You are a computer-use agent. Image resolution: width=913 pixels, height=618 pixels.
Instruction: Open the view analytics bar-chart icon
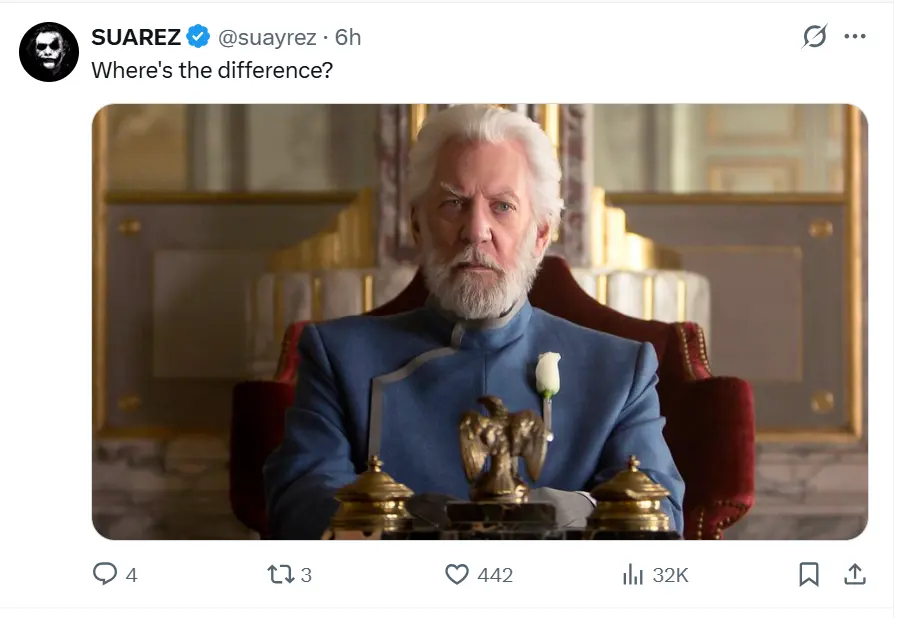tap(632, 574)
